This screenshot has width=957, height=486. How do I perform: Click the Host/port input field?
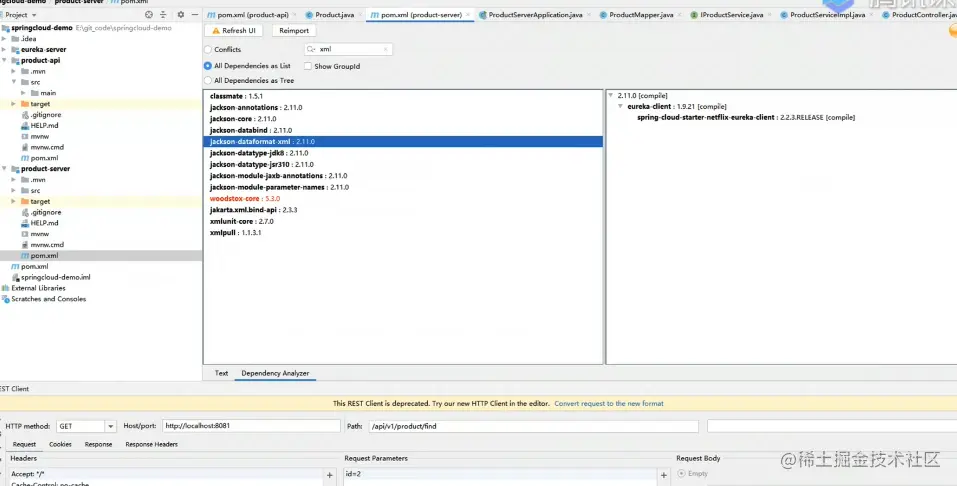251,426
